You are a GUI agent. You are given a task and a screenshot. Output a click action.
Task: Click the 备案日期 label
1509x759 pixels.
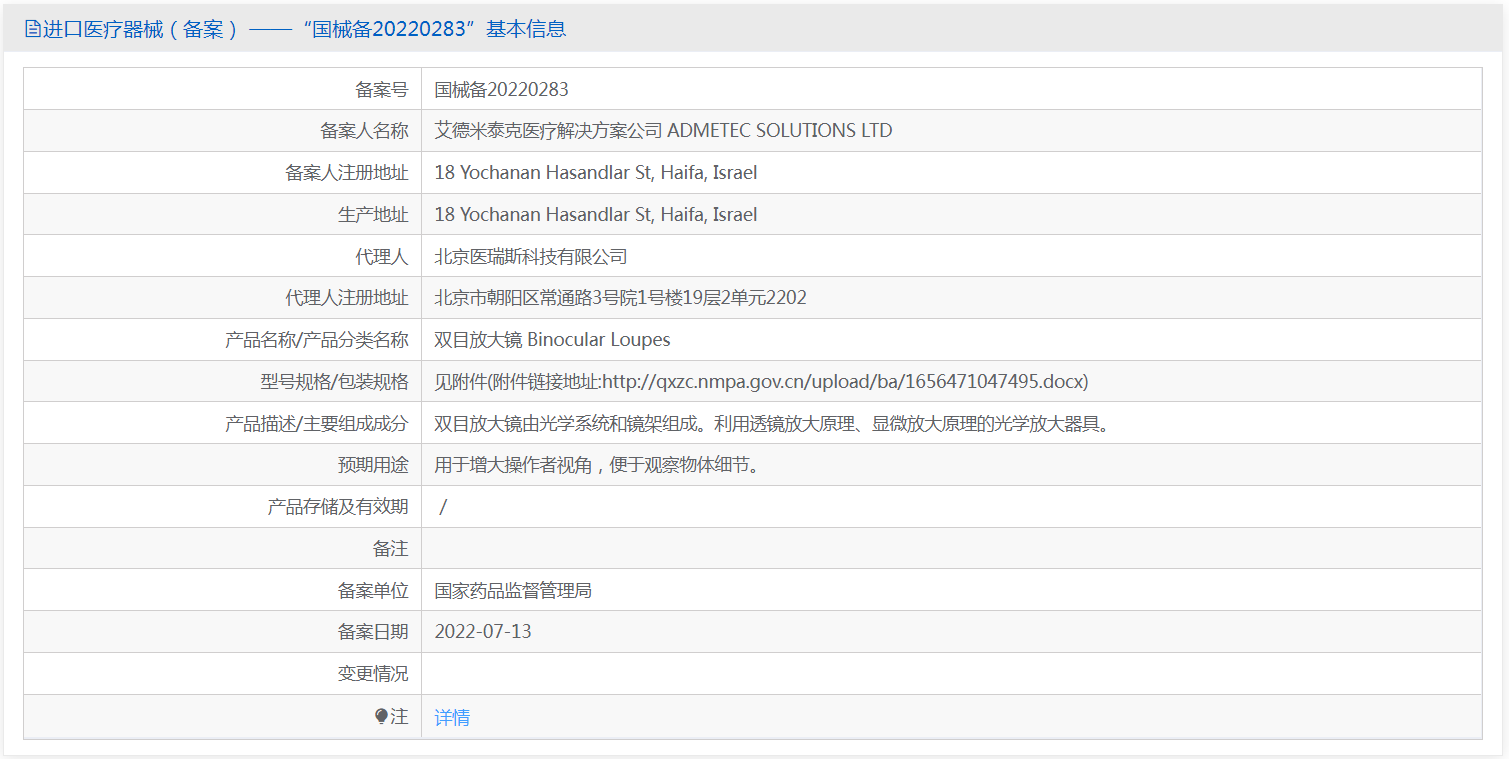[373, 632]
